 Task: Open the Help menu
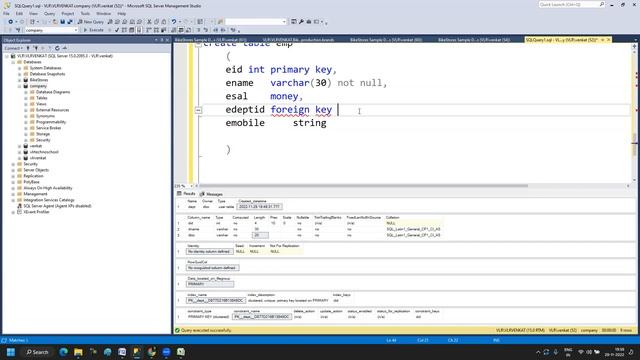[x=122, y=13]
